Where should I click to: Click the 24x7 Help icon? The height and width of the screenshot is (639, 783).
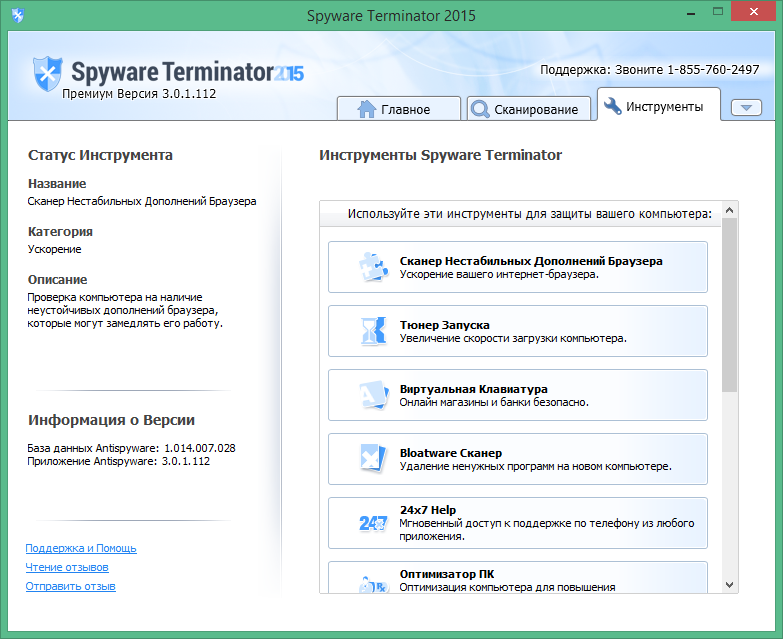pyautogui.click(x=374, y=523)
